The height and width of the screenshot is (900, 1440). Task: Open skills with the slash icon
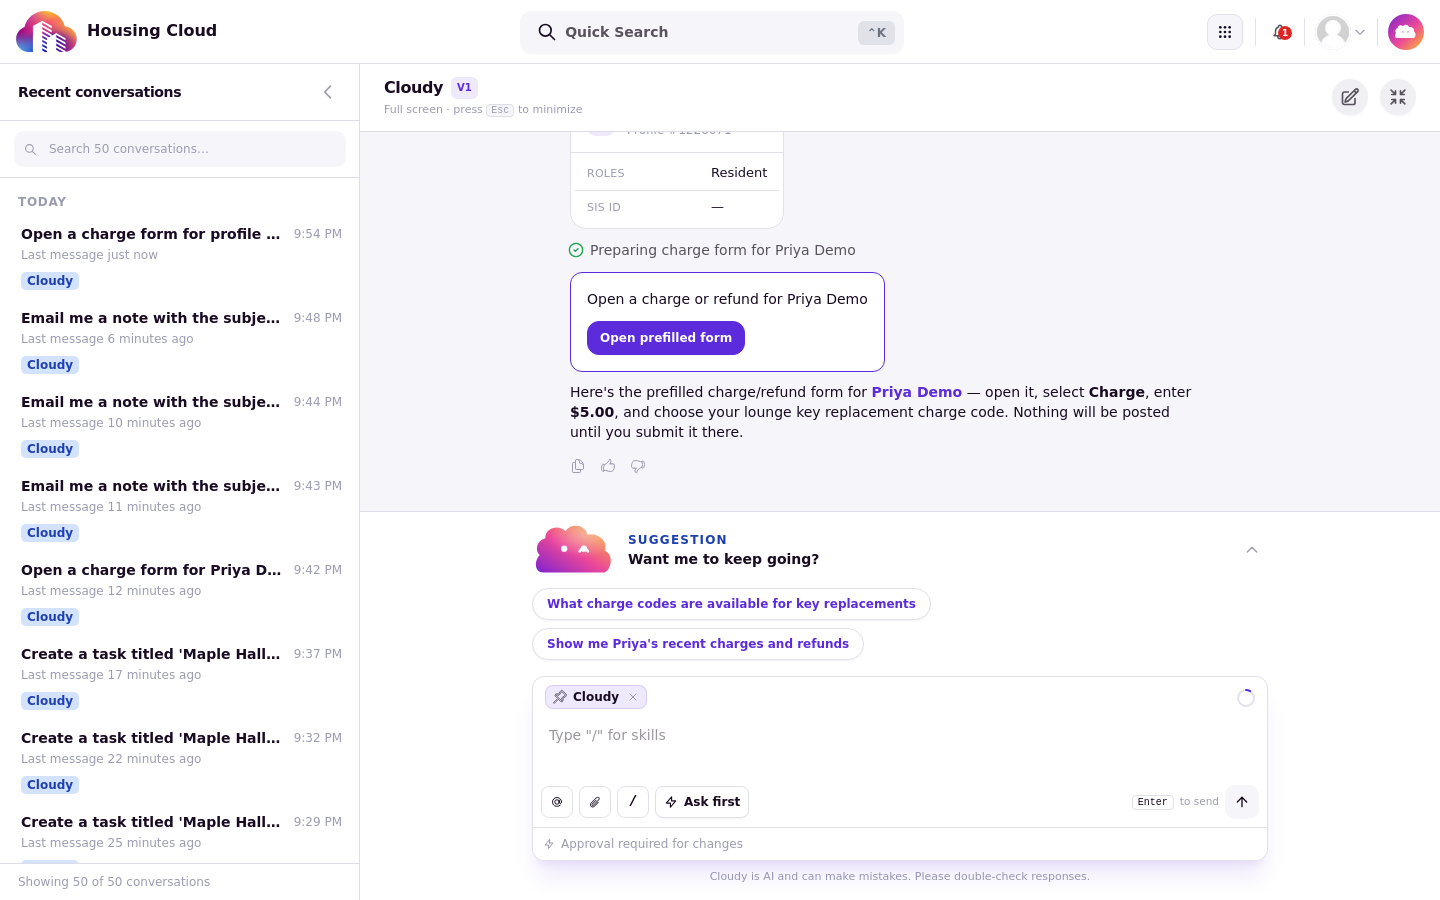[633, 802]
